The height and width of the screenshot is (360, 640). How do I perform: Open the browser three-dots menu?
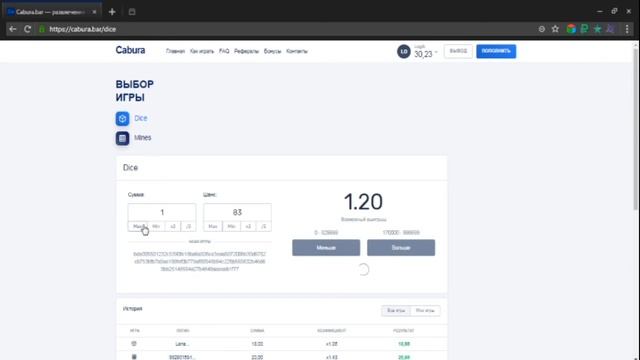pos(627,29)
